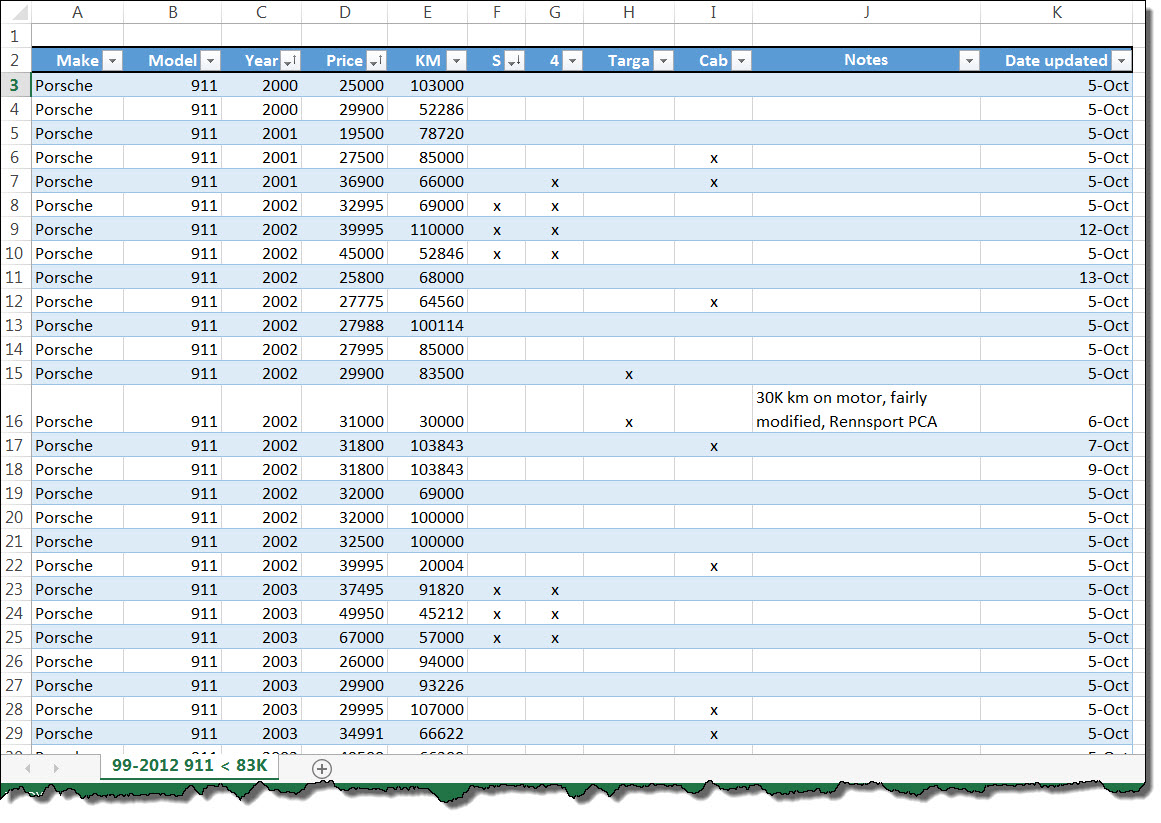Select KM cell 83500

coord(427,374)
